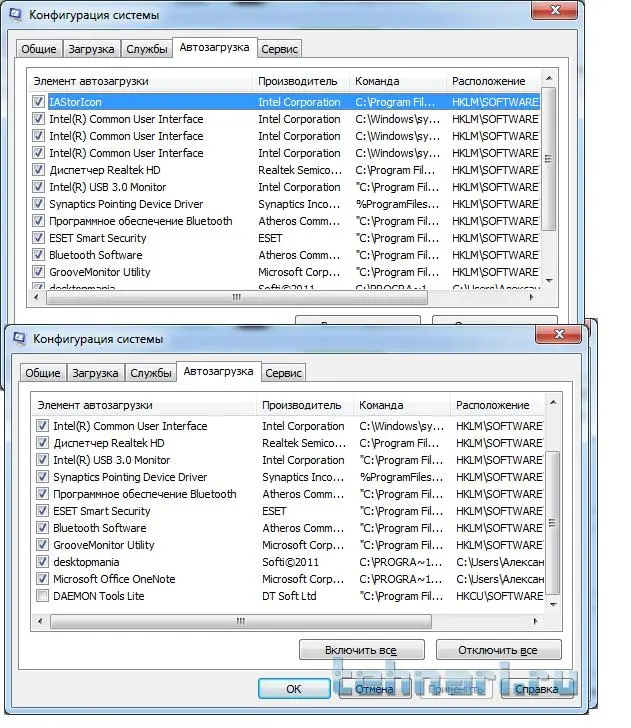This screenshot has width=631, height=728.
Task: Click scroll left arrow in the upper window's list
Action: tap(36, 297)
